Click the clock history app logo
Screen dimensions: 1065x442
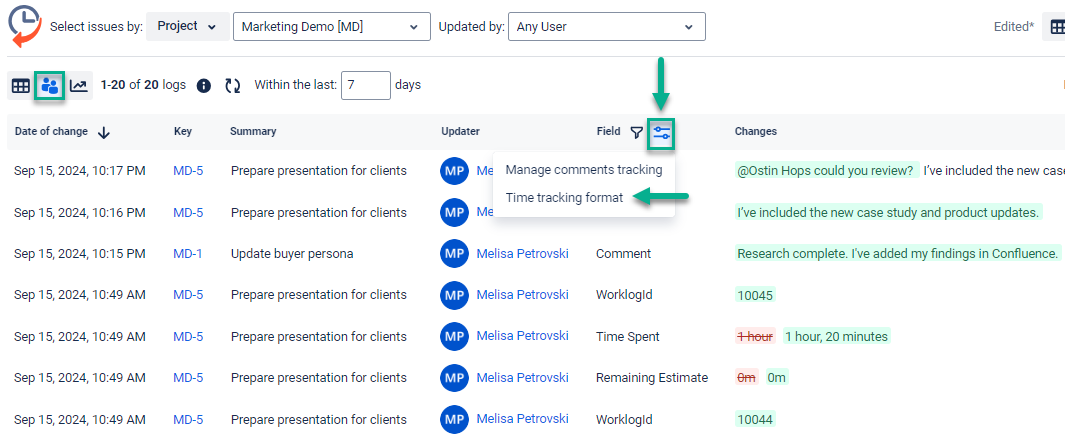25,25
